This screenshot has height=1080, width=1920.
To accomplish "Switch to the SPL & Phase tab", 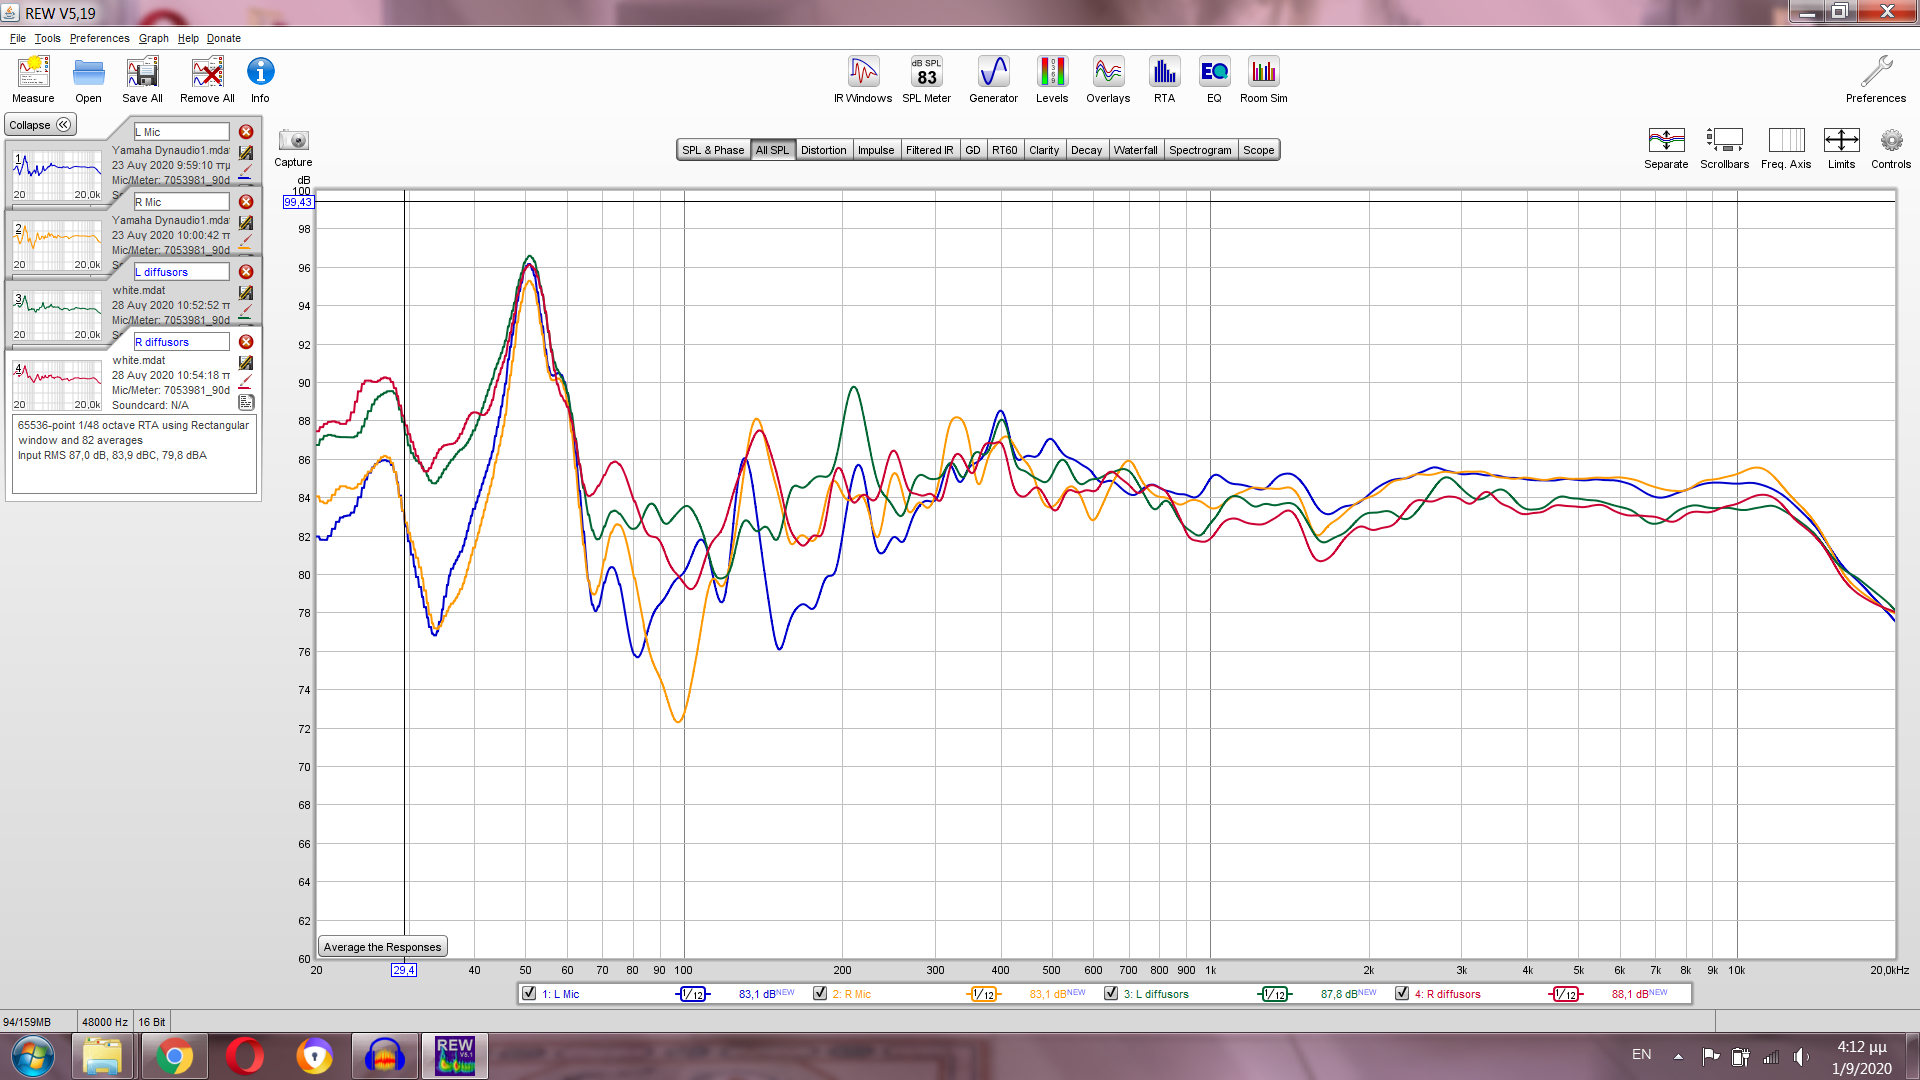I will [x=713, y=150].
